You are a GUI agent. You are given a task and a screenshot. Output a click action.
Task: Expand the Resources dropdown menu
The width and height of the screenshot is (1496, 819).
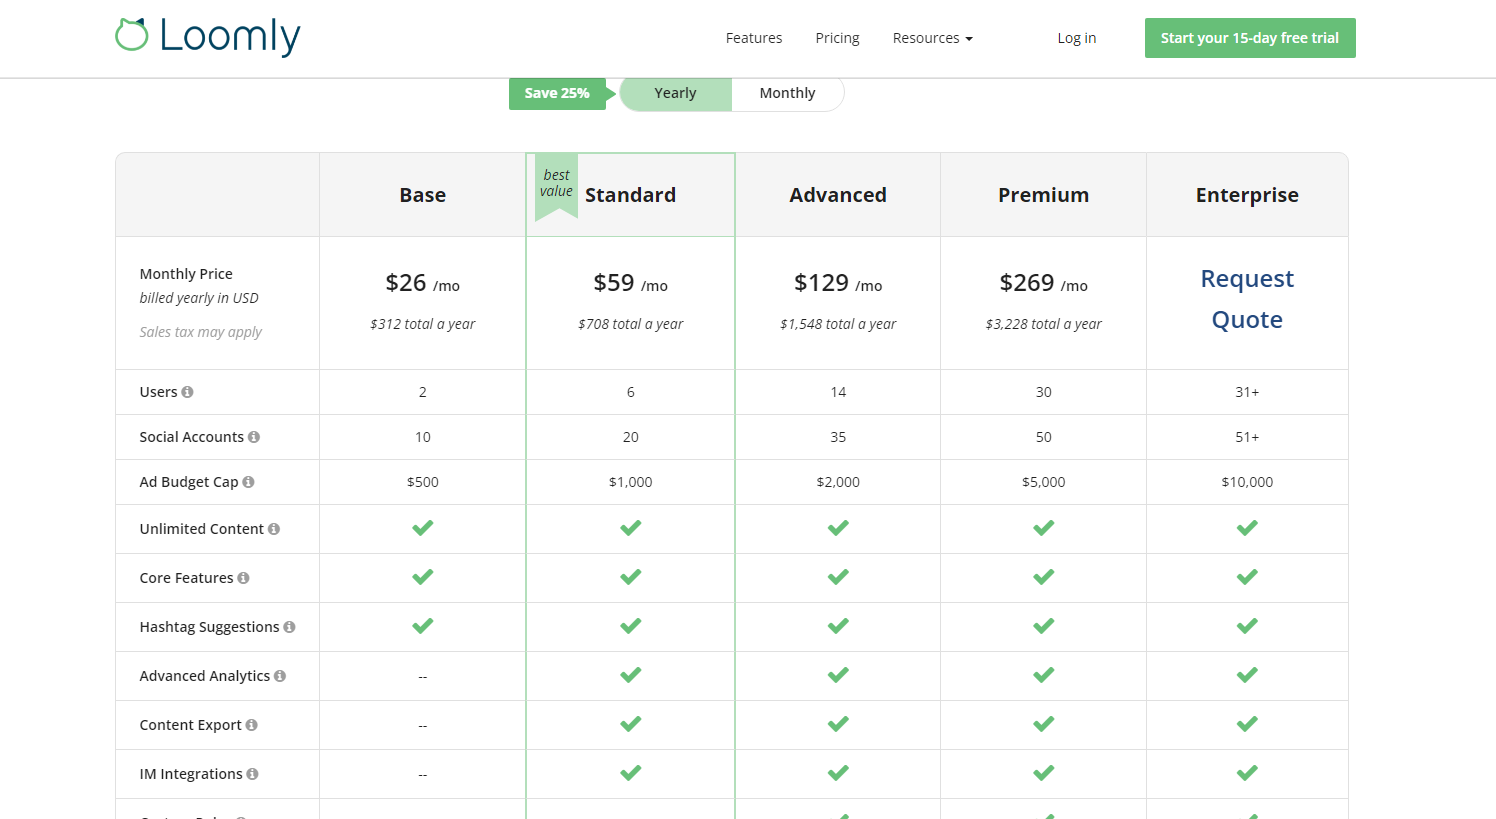(x=932, y=38)
